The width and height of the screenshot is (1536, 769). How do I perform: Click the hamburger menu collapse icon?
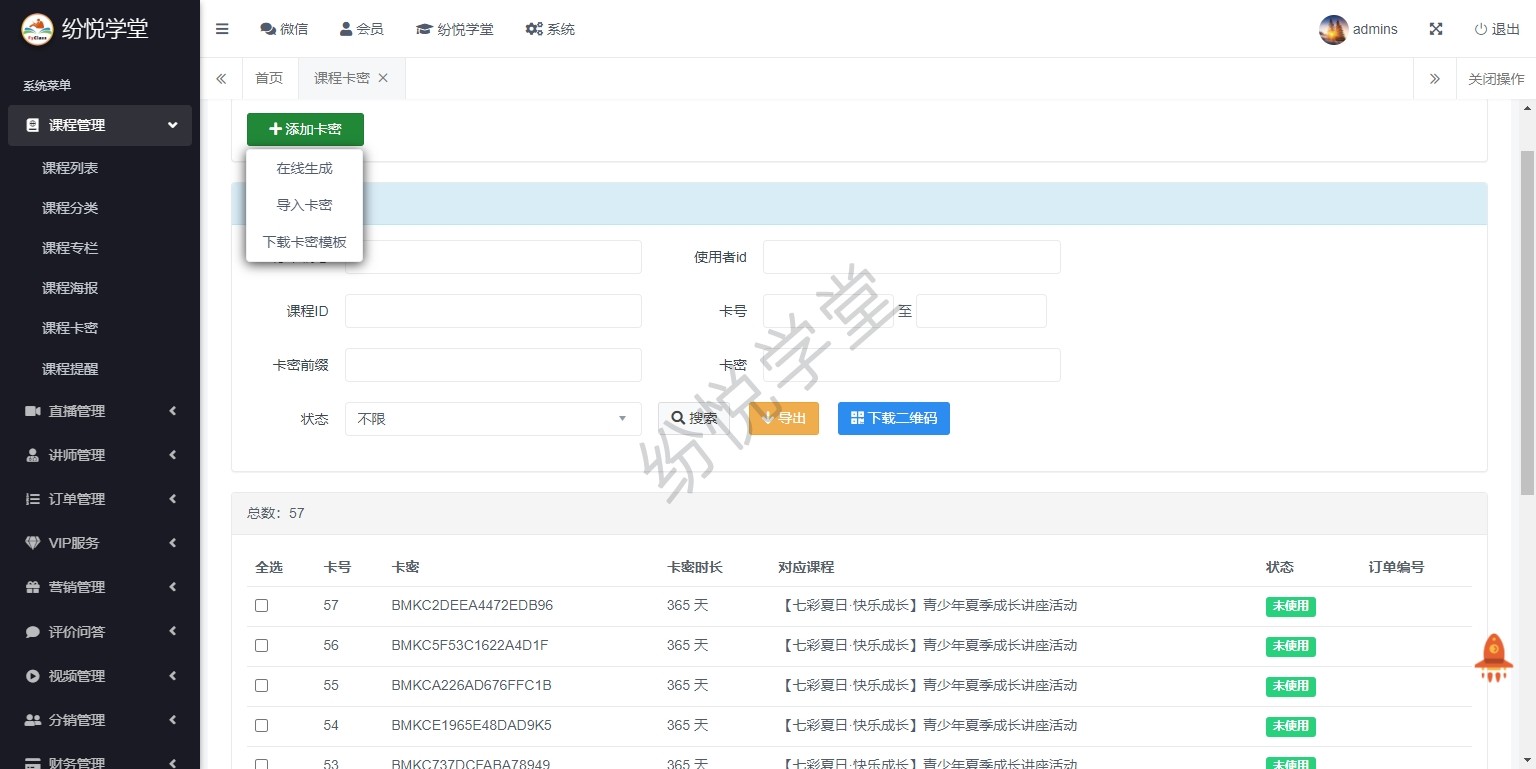click(222, 29)
